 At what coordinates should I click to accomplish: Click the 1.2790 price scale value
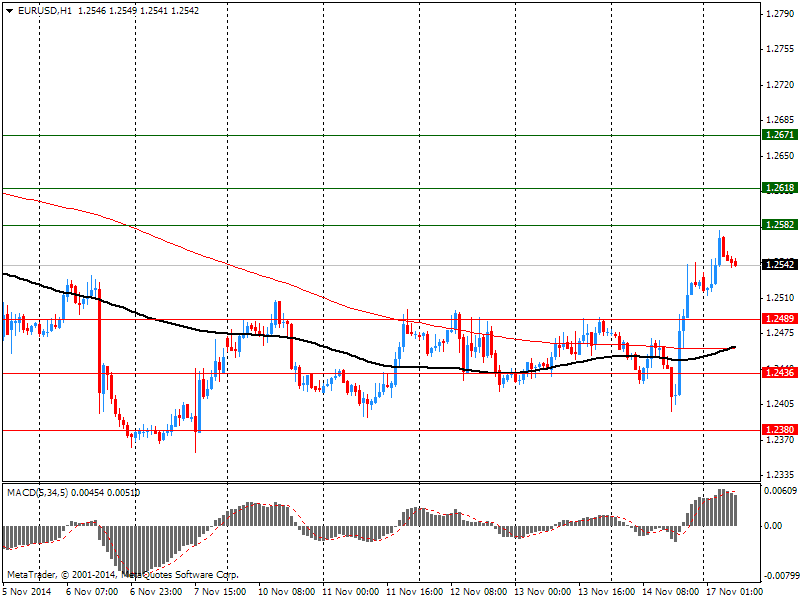coord(781,14)
